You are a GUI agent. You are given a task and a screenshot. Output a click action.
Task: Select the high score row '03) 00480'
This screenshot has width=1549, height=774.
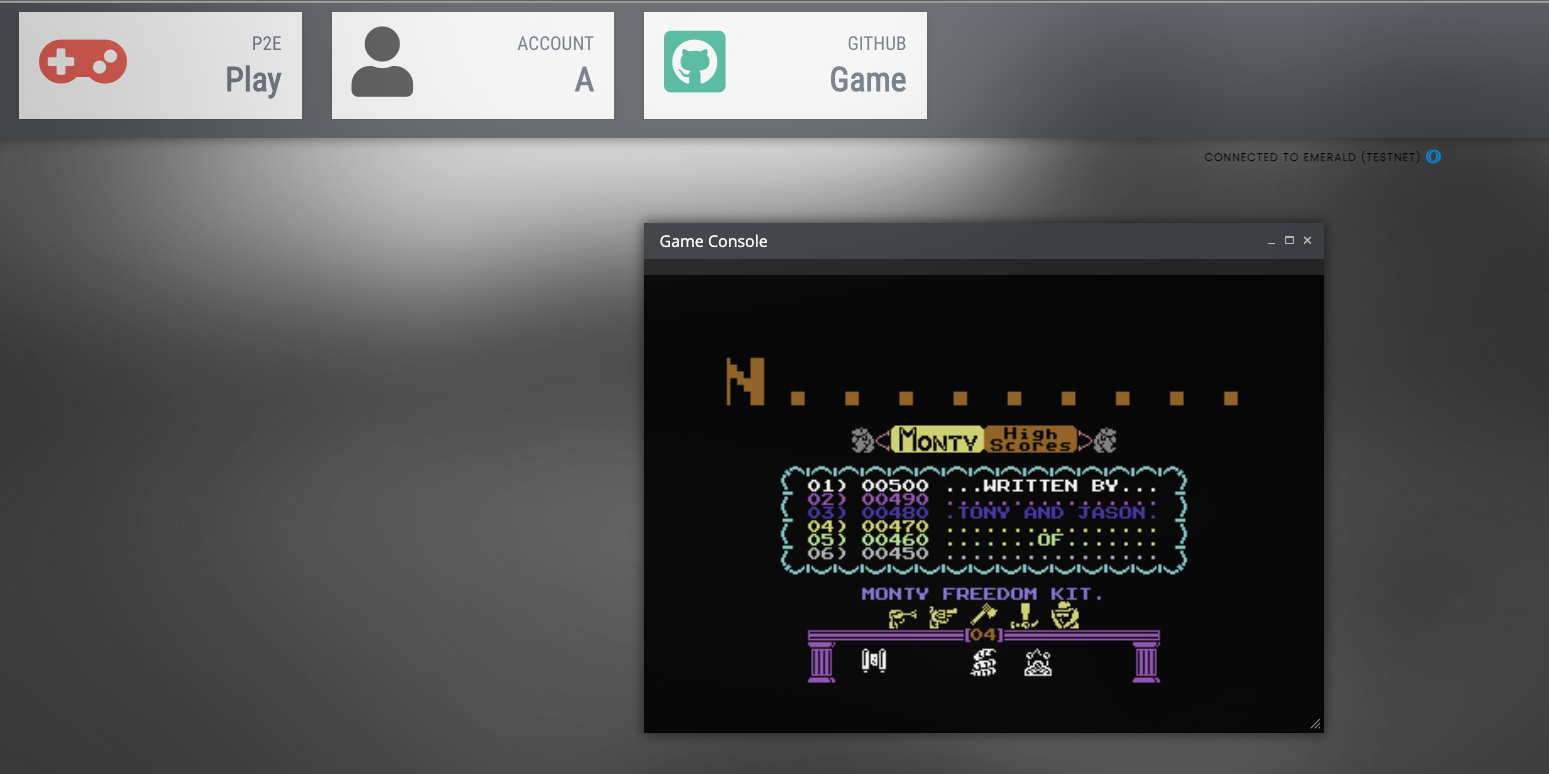click(x=983, y=513)
